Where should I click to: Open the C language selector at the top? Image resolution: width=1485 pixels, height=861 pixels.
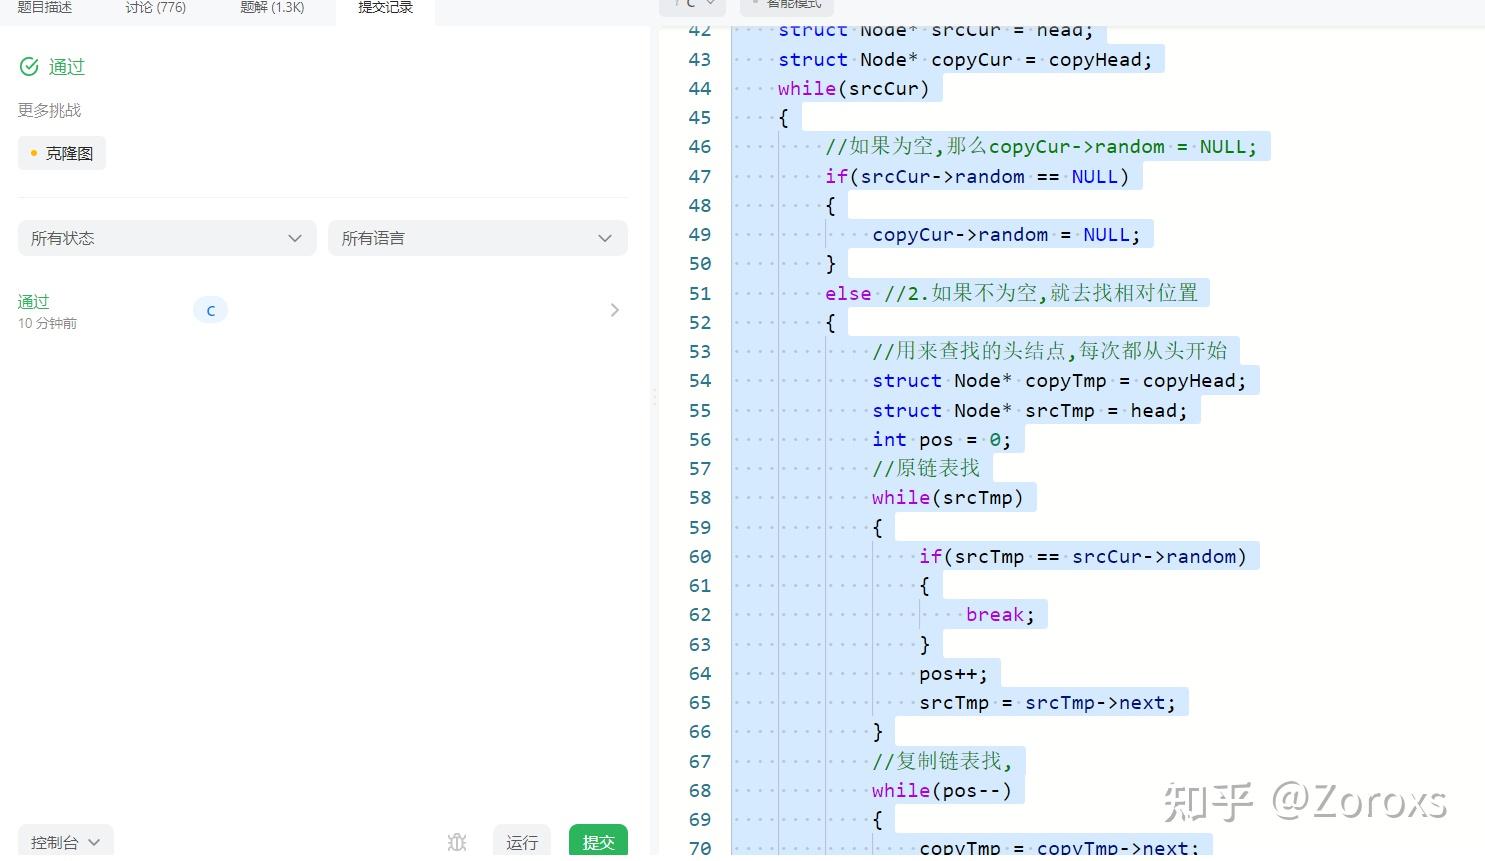(690, 4)
